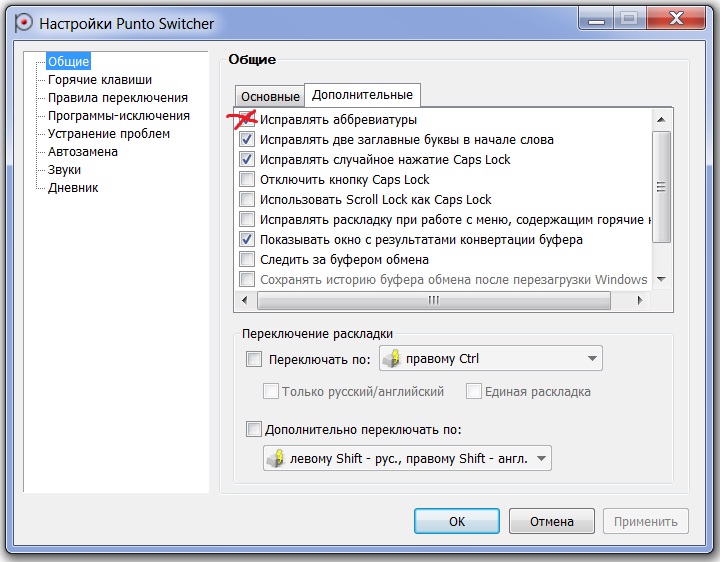Screen dimensions: 720x562
Task: Click the Отмена button
Action: pos(551,521)
